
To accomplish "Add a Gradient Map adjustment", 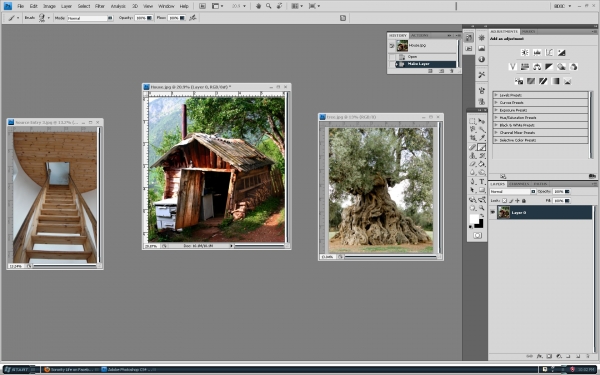I will coord(555,81).
